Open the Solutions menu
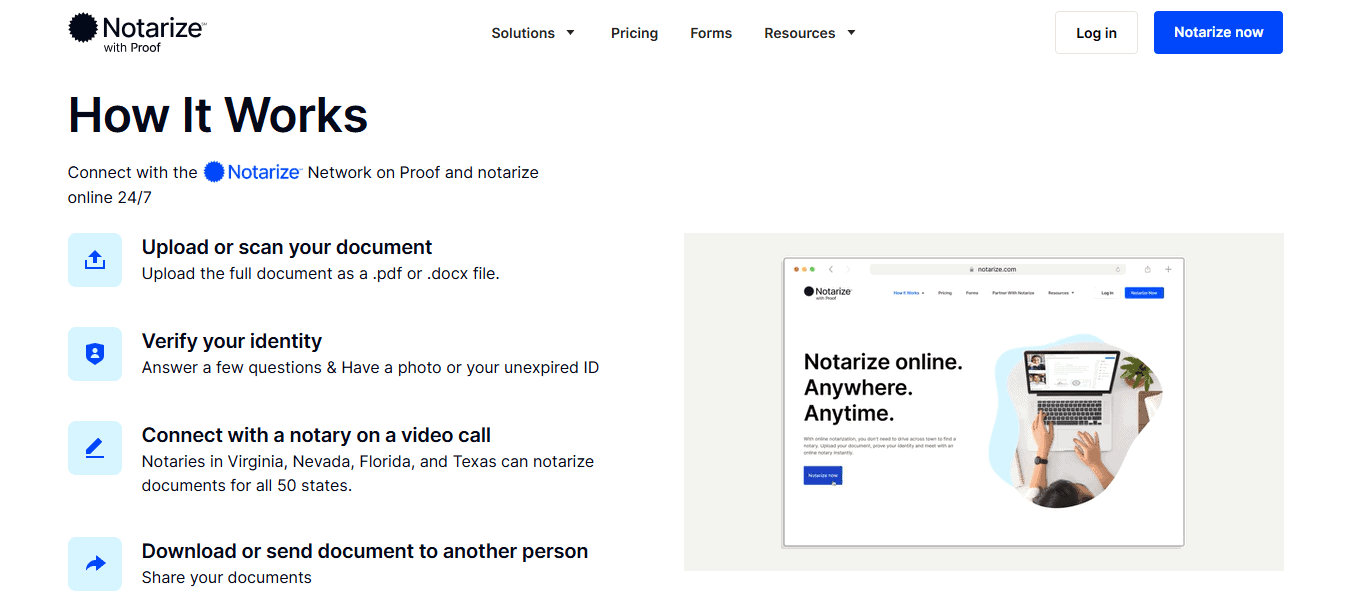The height and width of the screenshot is (600, 1351). coord(533,33)
